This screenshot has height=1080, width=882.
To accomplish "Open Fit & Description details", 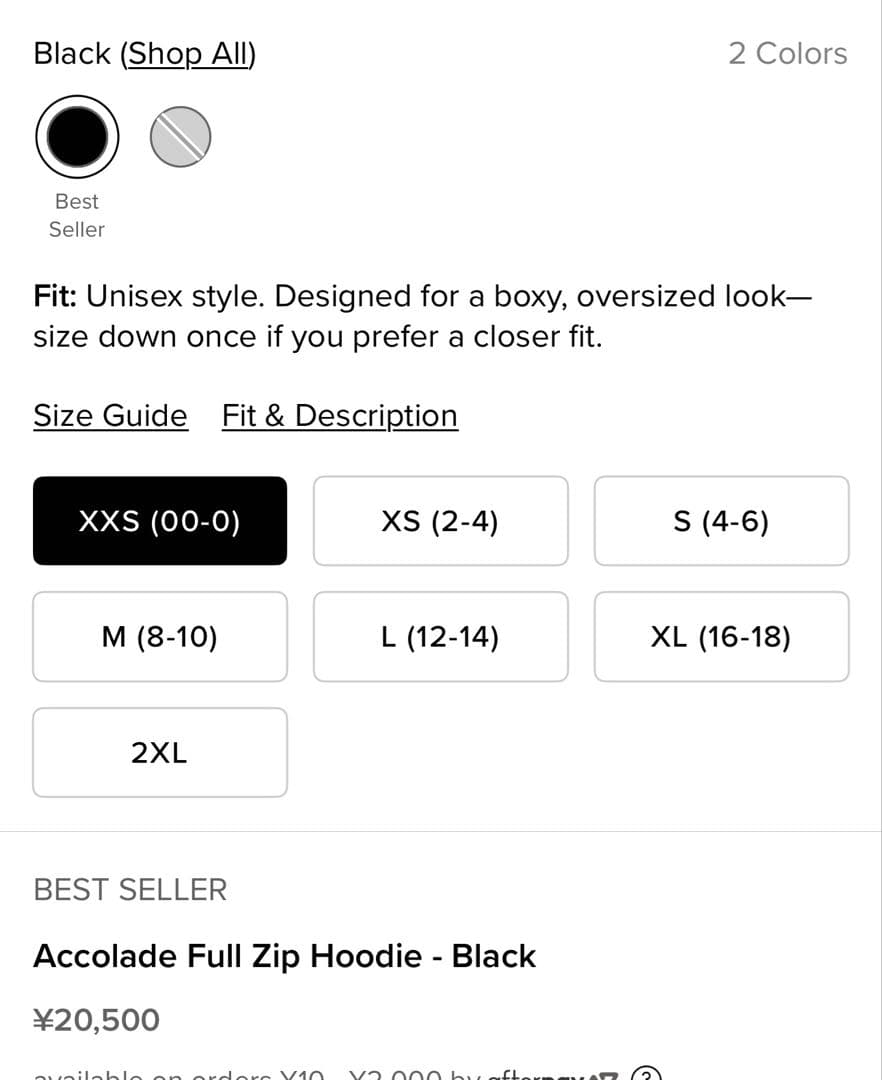I will tap(340, 416).
